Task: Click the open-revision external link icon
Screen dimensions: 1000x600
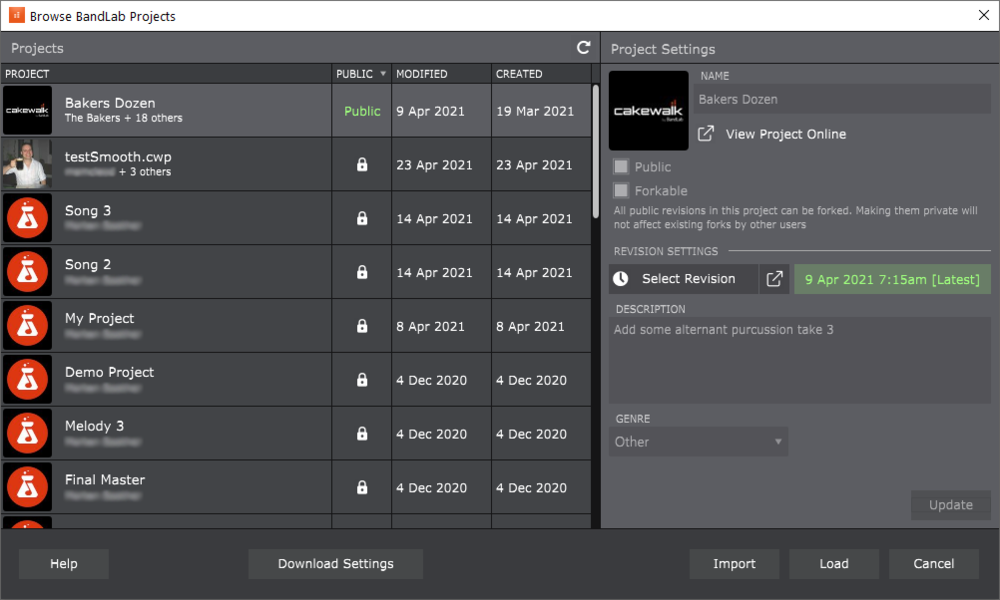Action: pos(774,279)
